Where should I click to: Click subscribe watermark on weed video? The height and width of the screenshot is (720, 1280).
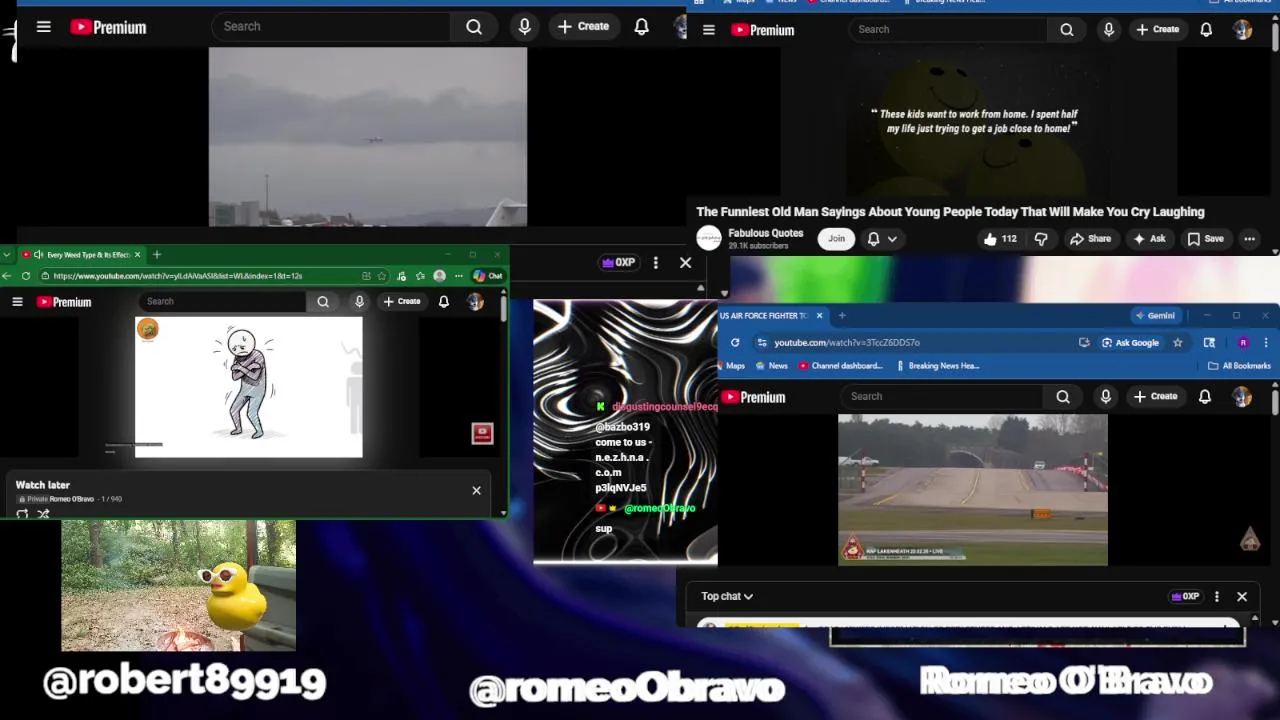tap(482, 433)
